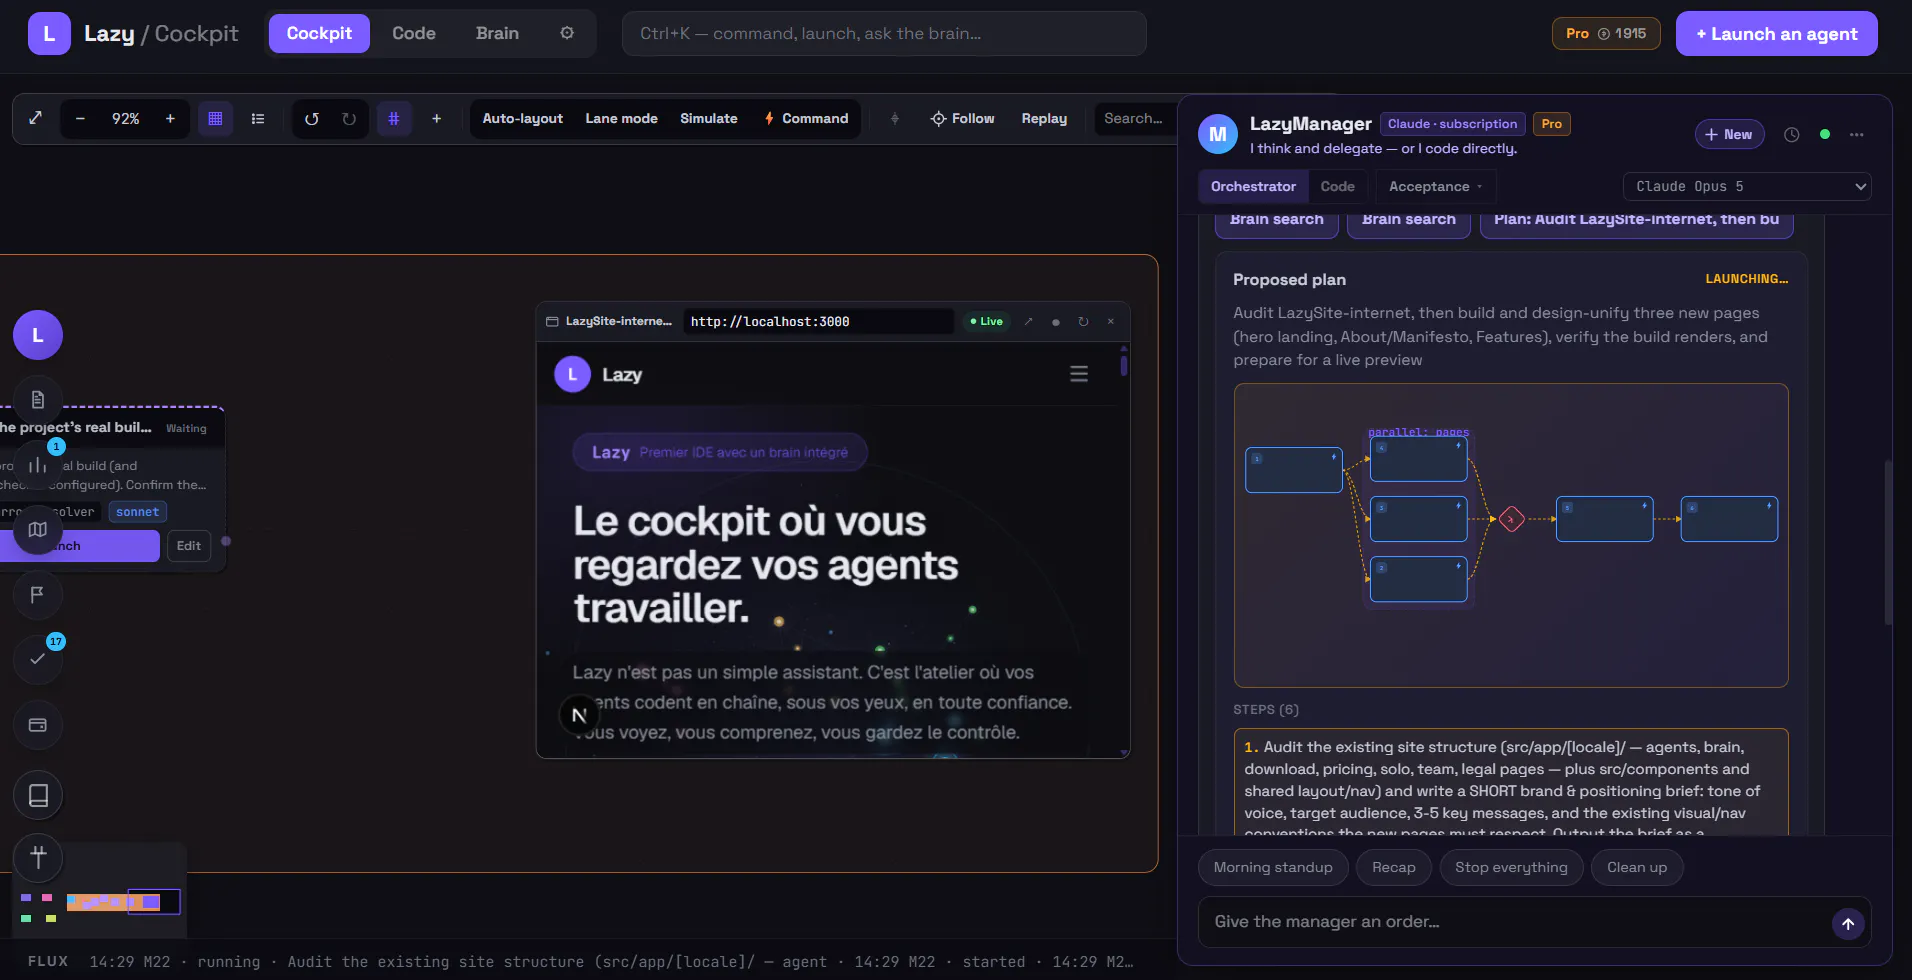
Task: Open the map icon in the sidebar
Action: pyautogui.click(x=38, y=530)
